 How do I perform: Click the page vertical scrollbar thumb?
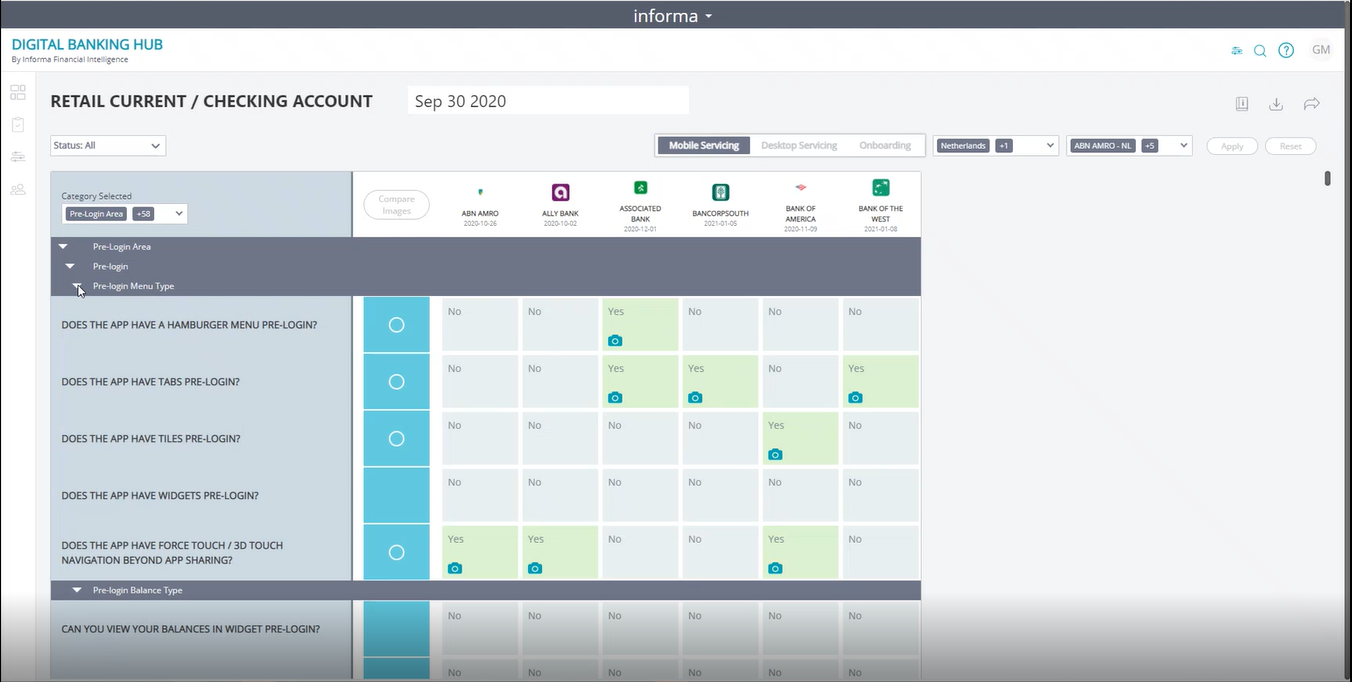pyautogui.click(x=1327, y=179)
